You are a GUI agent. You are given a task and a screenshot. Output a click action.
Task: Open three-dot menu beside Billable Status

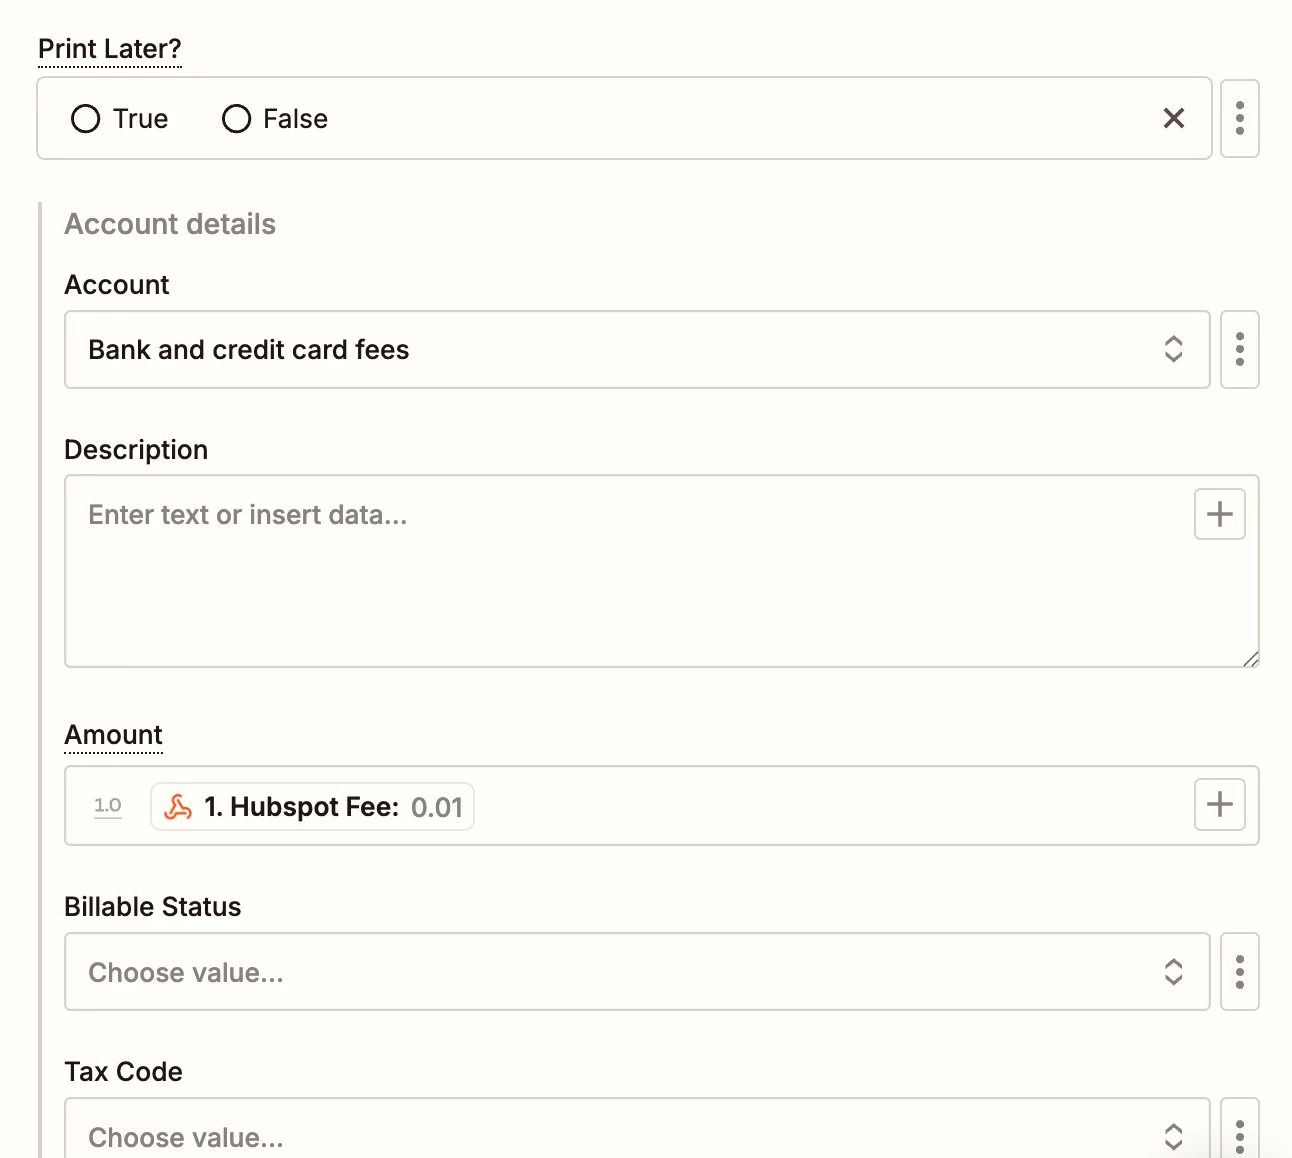click(x=1240, y=972)
